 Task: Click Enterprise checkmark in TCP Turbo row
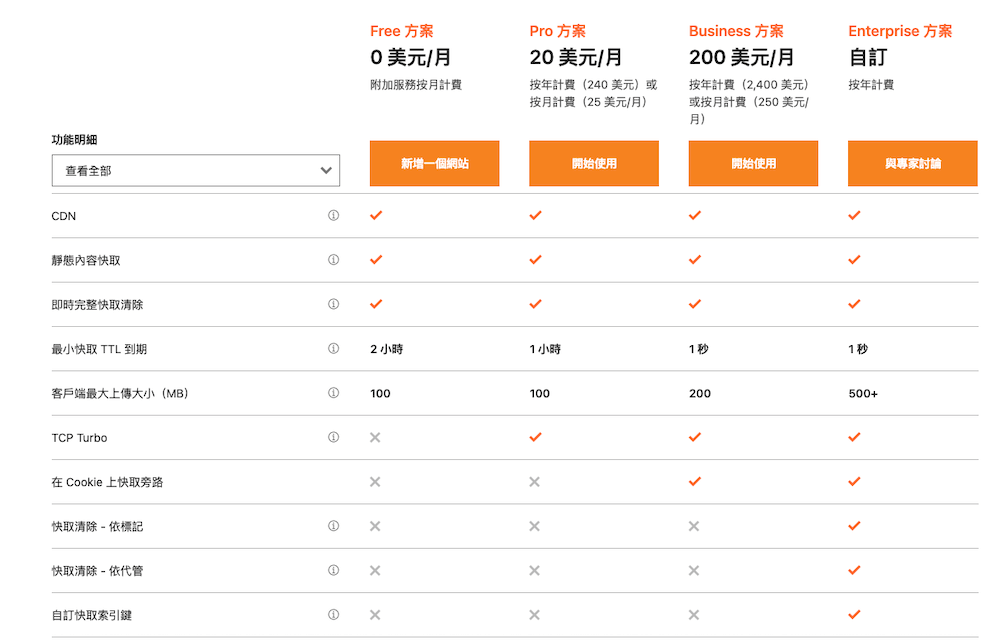pyautogui.click(x=855, y=437)
